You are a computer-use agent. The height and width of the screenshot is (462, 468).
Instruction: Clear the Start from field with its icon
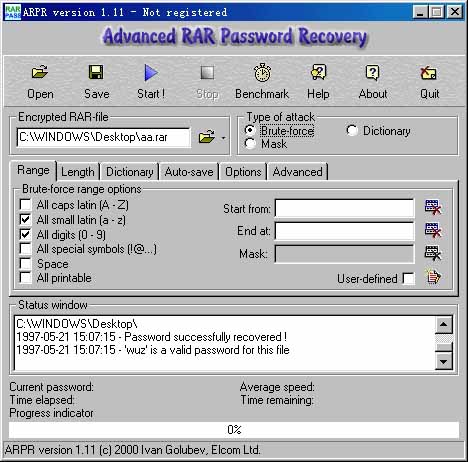pos(433,207)
